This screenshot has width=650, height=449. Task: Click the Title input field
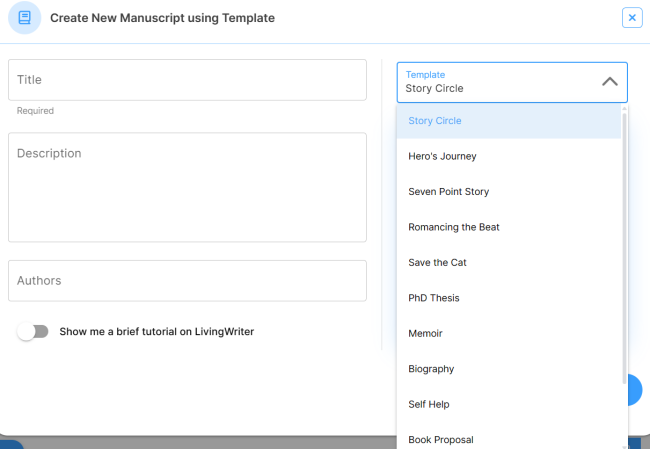click(x=187, y=80)
